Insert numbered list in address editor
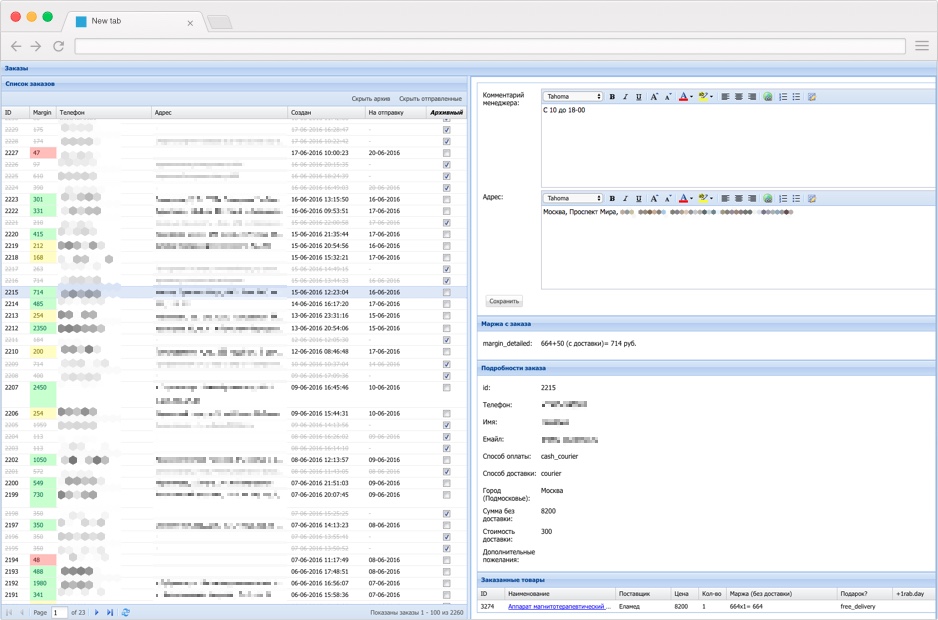This screenshot has height=620, width=938. point(783,198)
